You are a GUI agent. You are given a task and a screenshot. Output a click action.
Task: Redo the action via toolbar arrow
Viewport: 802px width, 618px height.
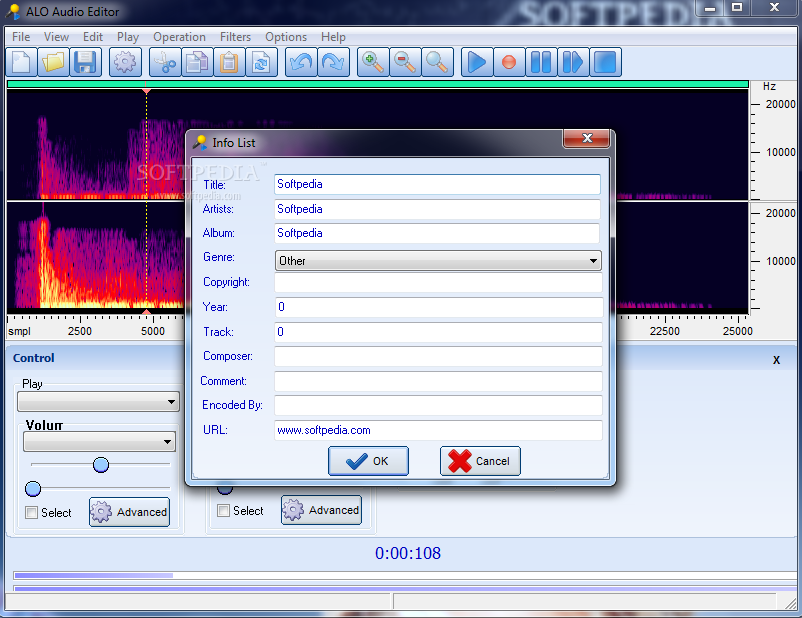click(333, 62)
